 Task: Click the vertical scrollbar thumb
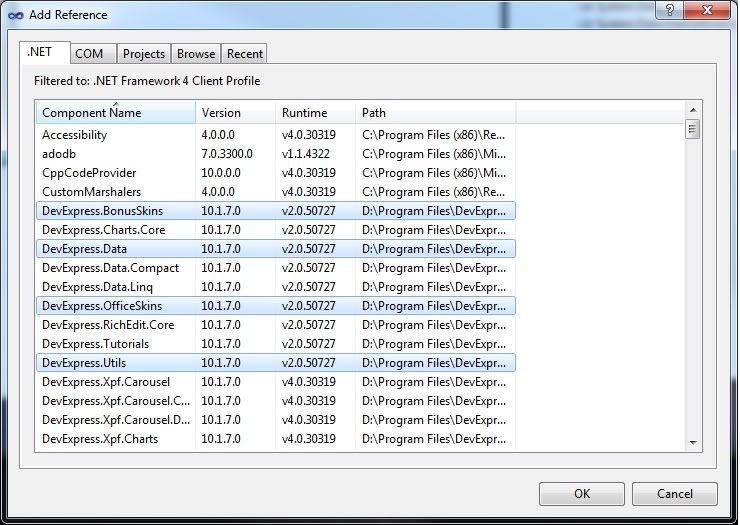click(x=692, y=129)
